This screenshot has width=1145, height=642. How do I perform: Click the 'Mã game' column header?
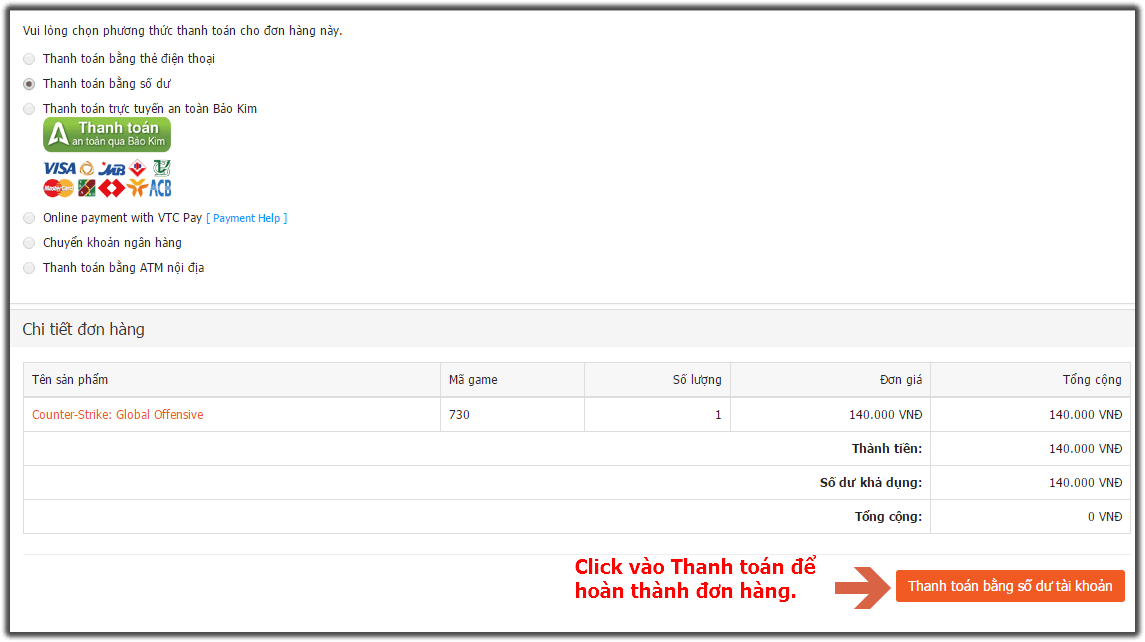pos(473,380)
